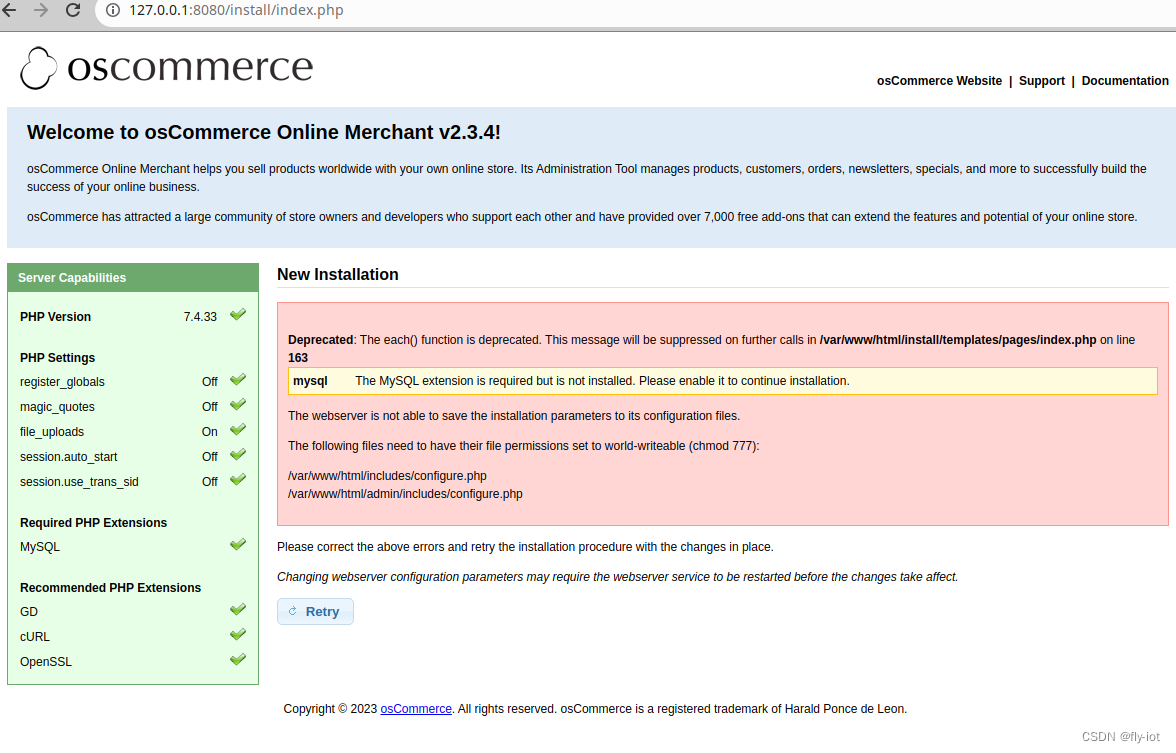
Task: Click the session.use_trans_sid setting name
Action: click(x=79, y=482)
